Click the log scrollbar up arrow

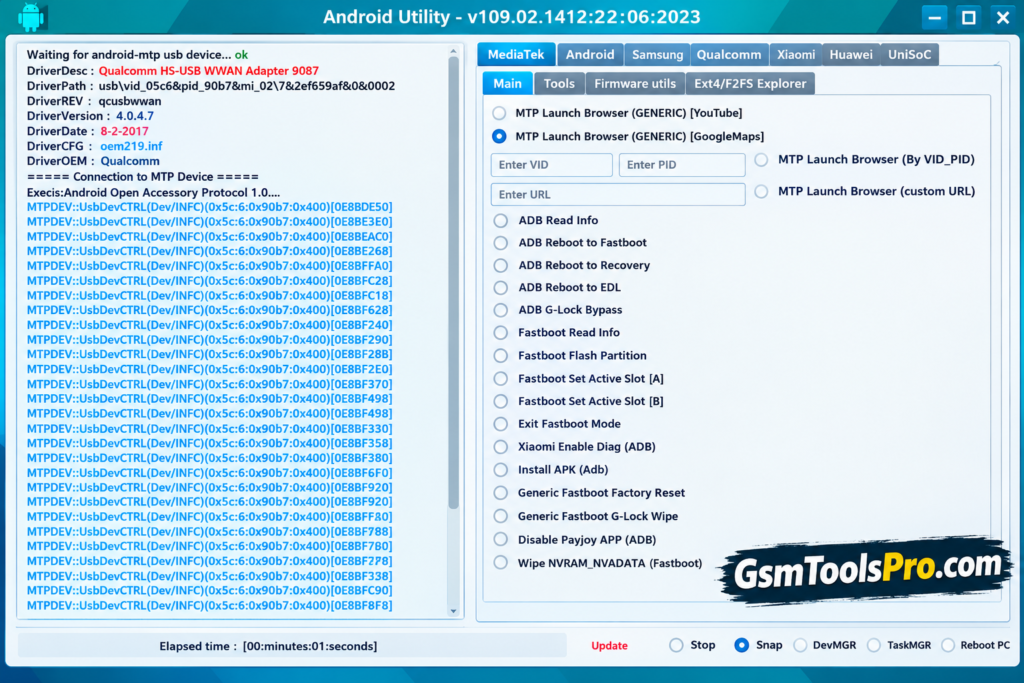tap(453, 51)
